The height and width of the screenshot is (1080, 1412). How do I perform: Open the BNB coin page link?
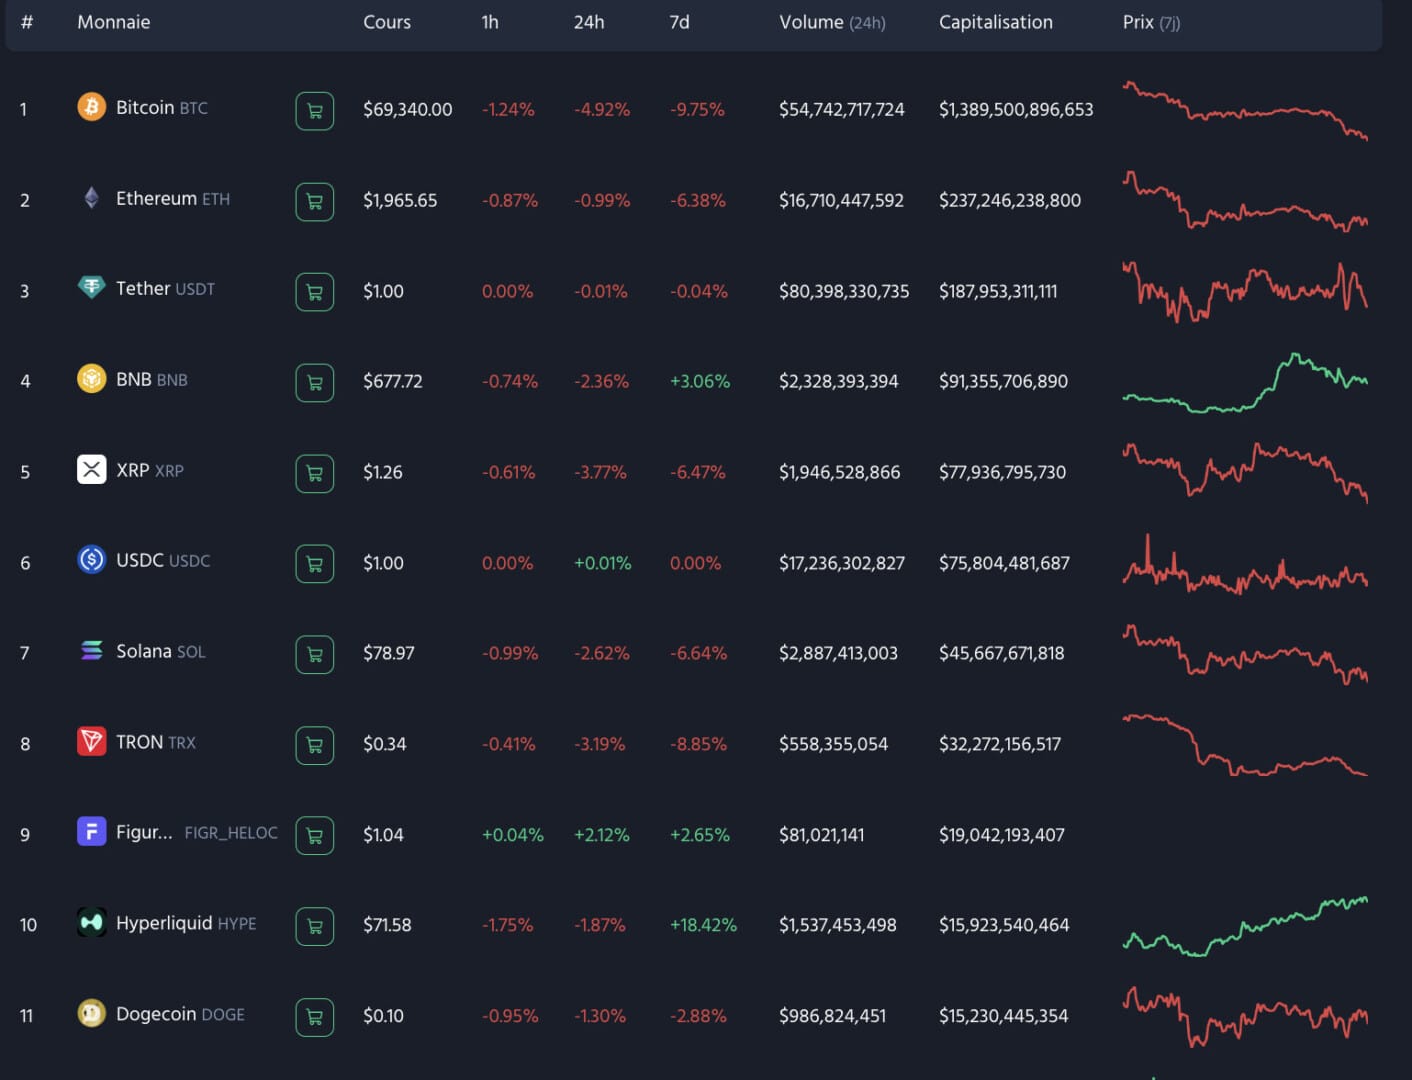click(x=152, y=379)
